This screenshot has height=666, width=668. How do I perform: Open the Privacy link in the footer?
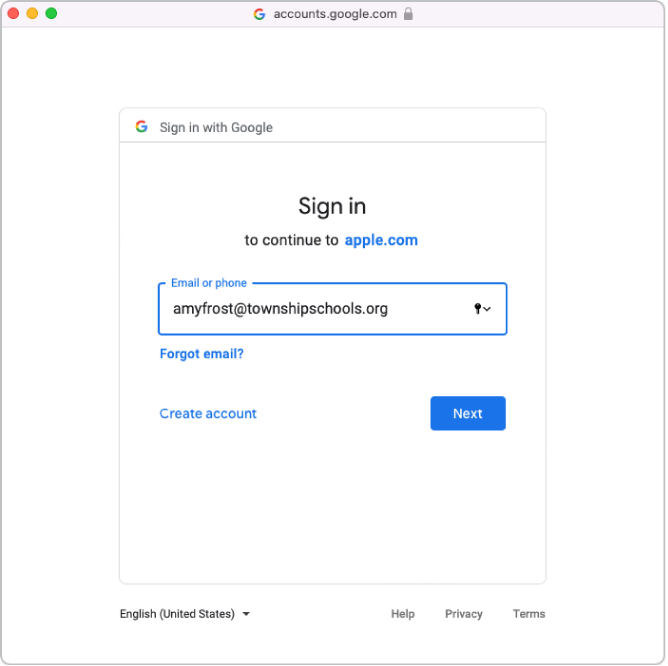[x=463, y=614]
